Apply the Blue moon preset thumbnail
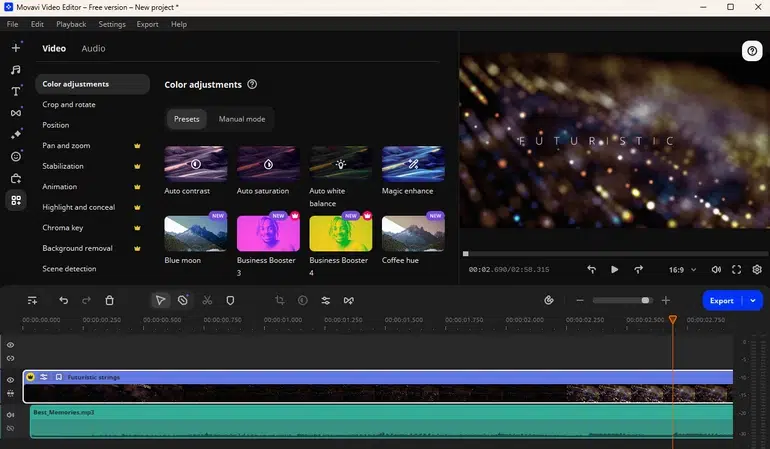The height and width of the screenshot is (449, 770). pyautogui.click(x=195, y=233)
